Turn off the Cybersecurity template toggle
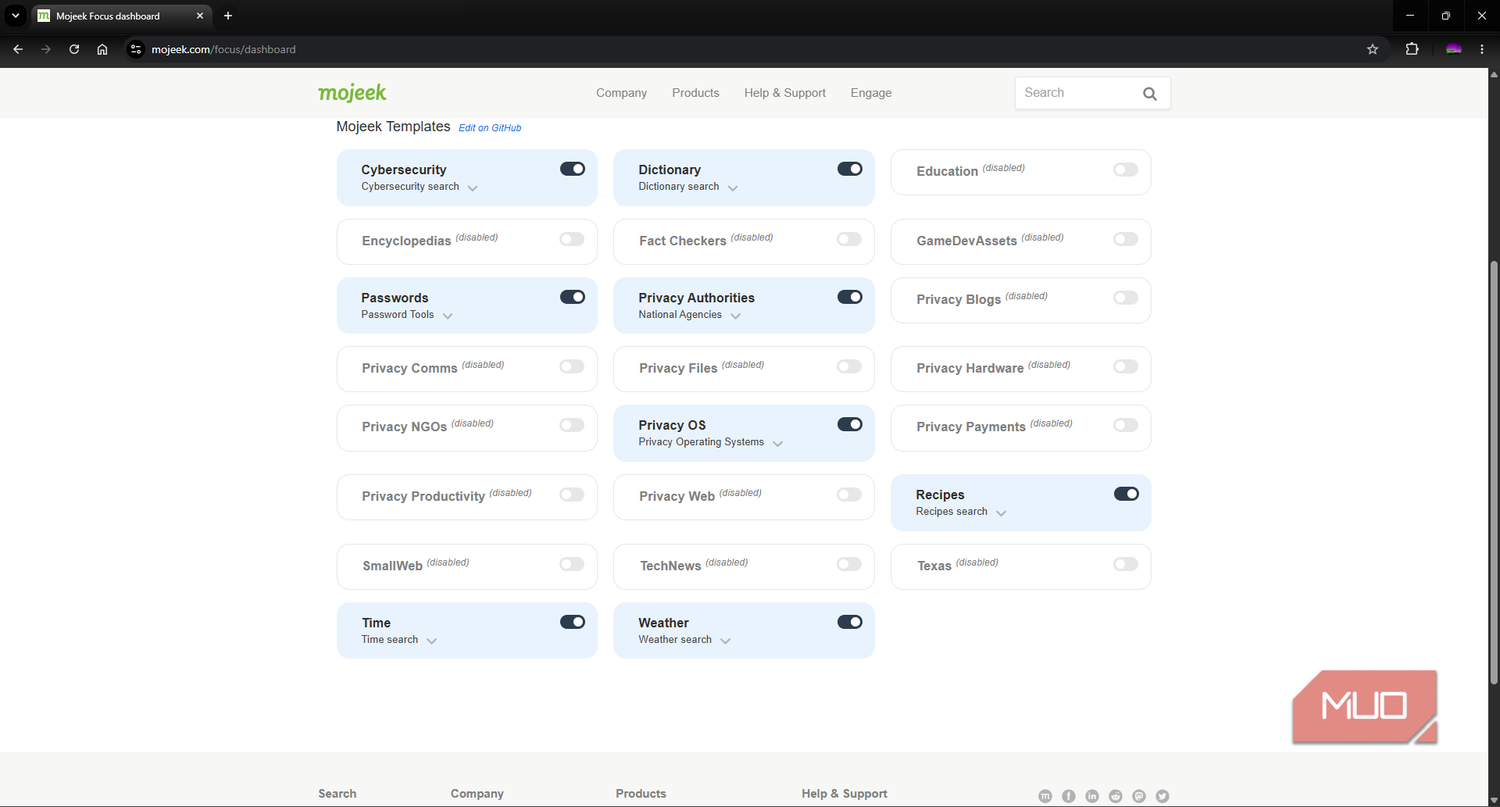 [x=573, y=169]
